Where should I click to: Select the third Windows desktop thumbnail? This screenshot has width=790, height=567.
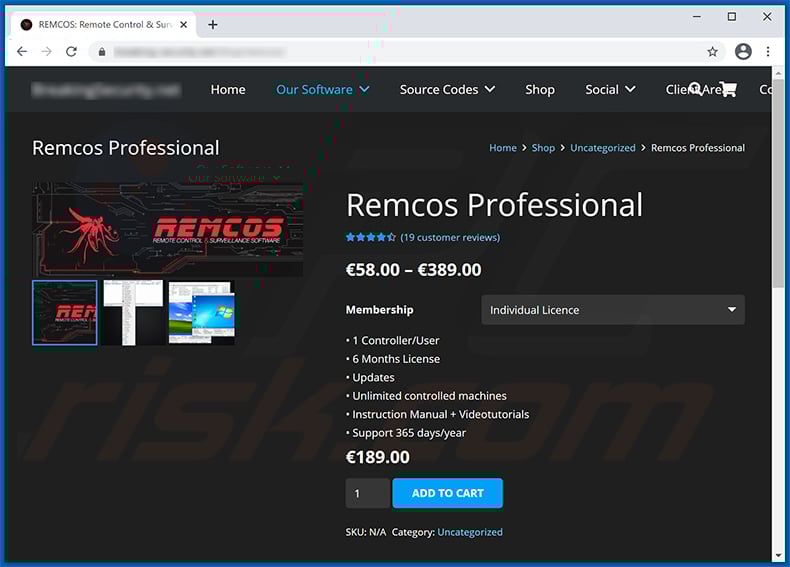pos(202,312)
